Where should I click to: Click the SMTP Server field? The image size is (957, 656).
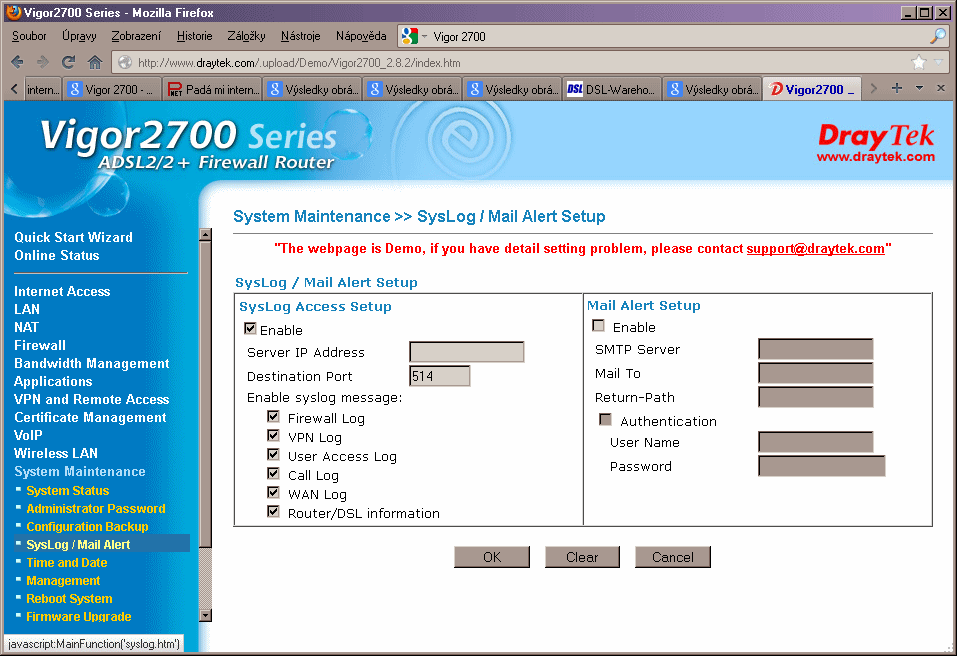(815, 349)
